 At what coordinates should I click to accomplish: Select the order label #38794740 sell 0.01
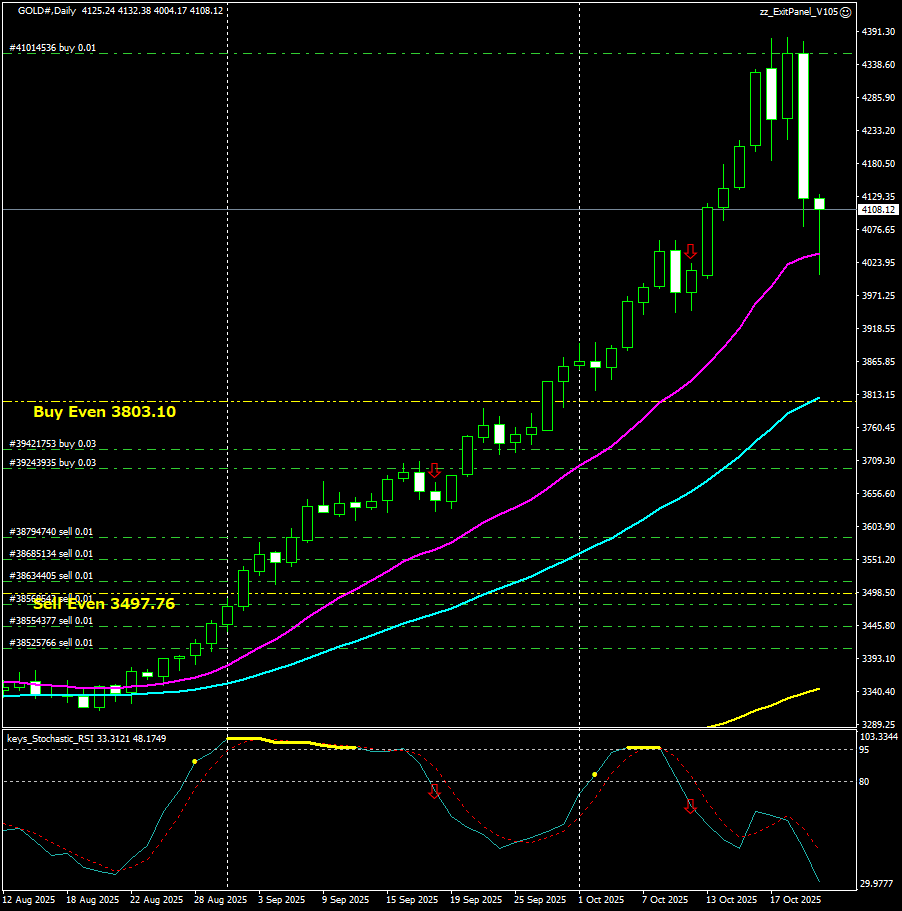click(x=51, y=532)
